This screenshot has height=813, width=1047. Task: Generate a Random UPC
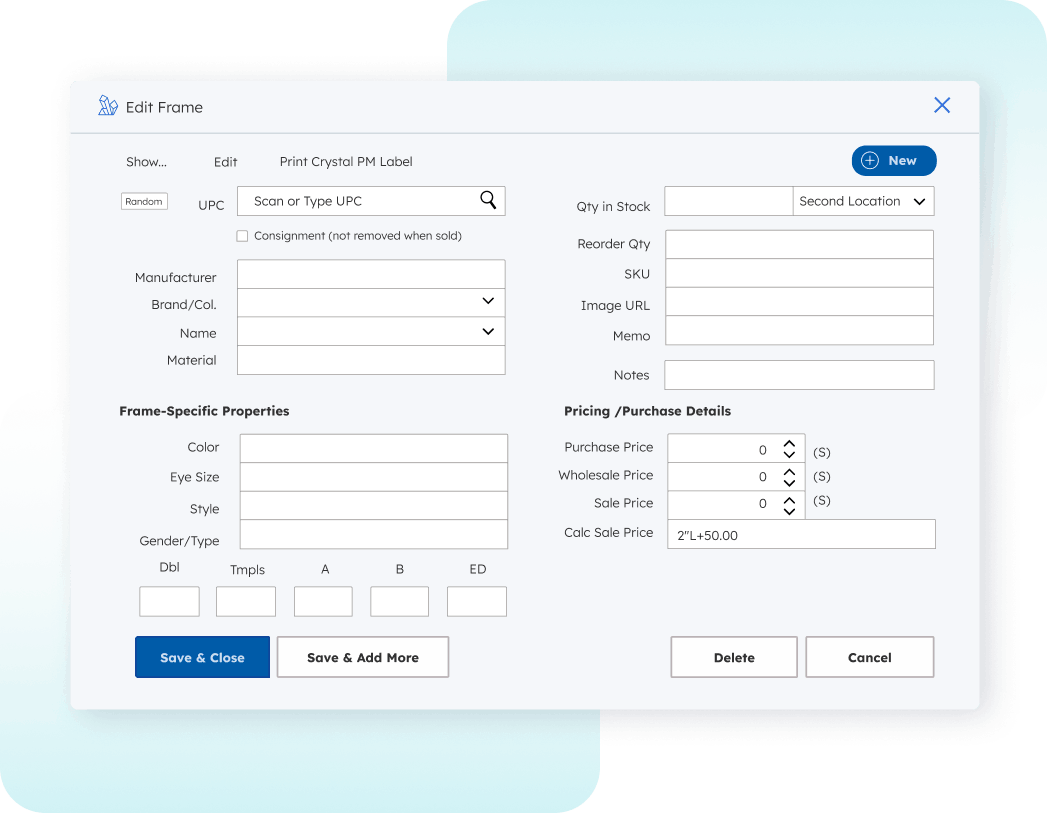[x=143, y=201]
